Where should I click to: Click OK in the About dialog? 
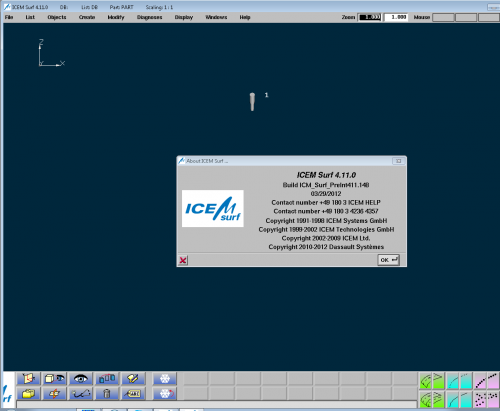coord(388,260)
